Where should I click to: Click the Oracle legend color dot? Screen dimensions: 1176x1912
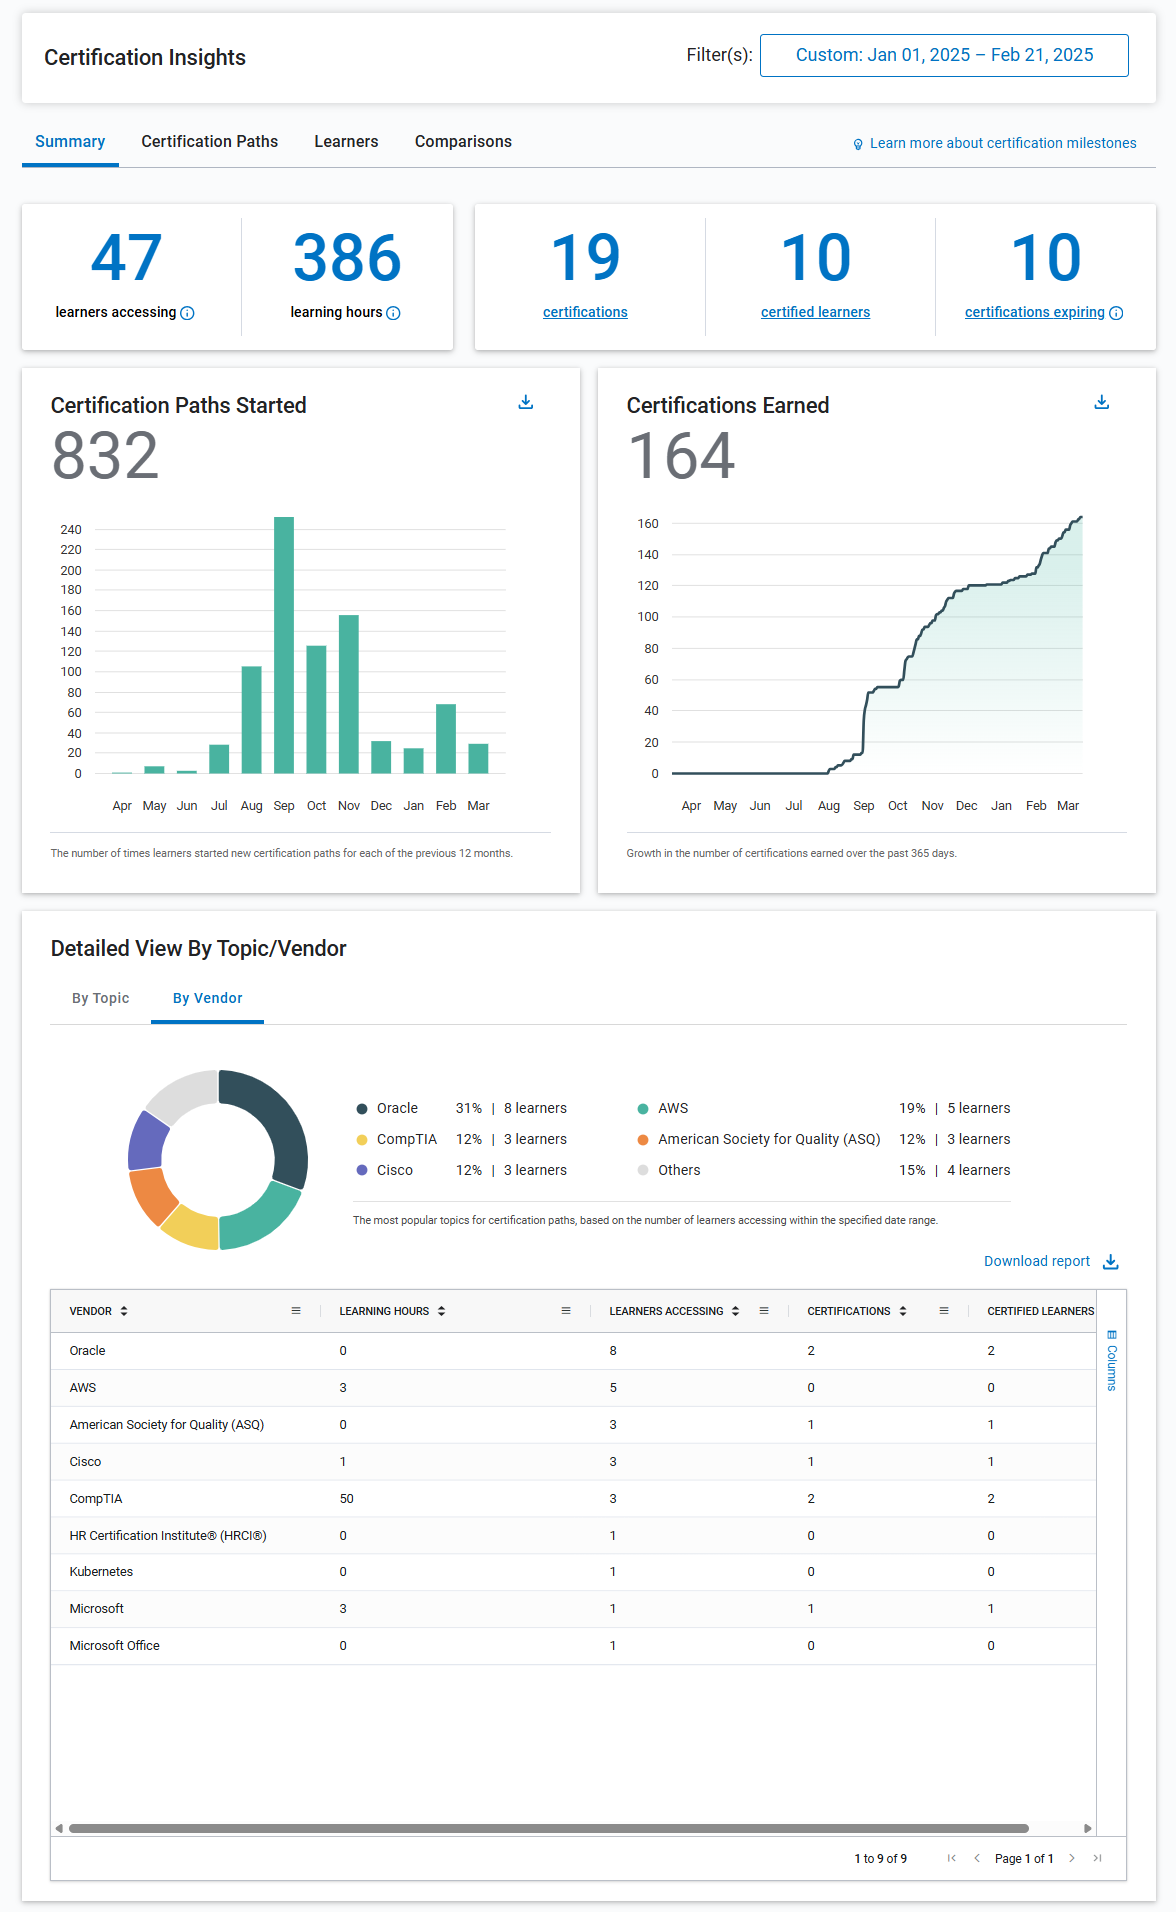pos(362,1109)
